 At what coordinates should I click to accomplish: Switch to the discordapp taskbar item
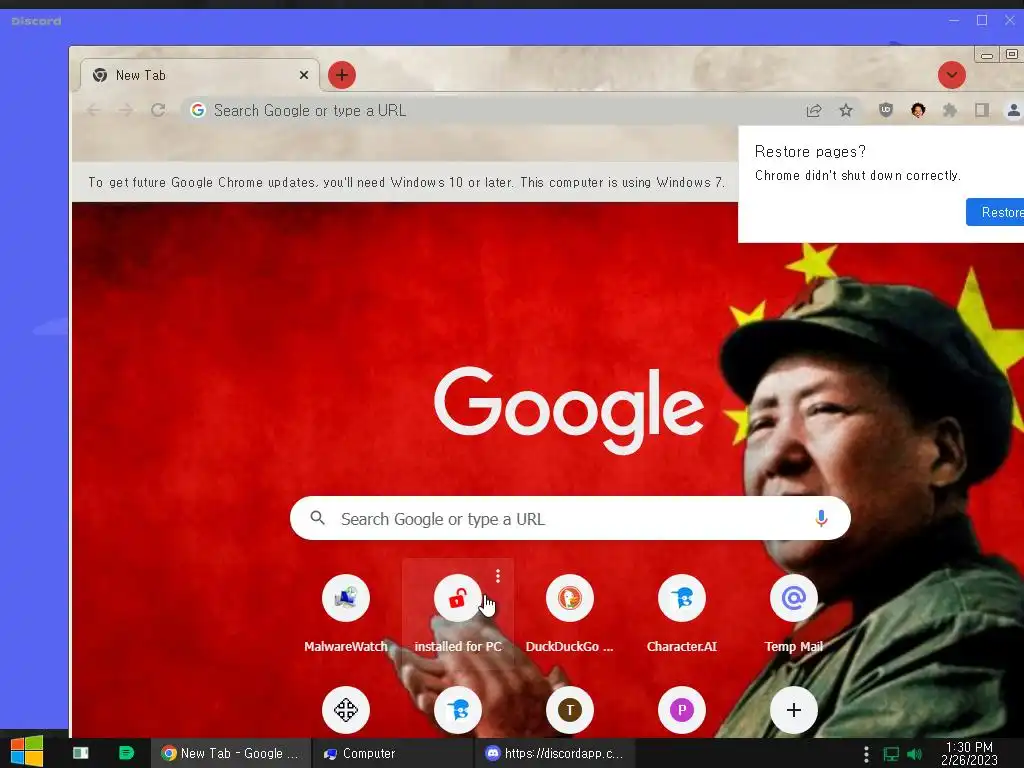point(554,753)
